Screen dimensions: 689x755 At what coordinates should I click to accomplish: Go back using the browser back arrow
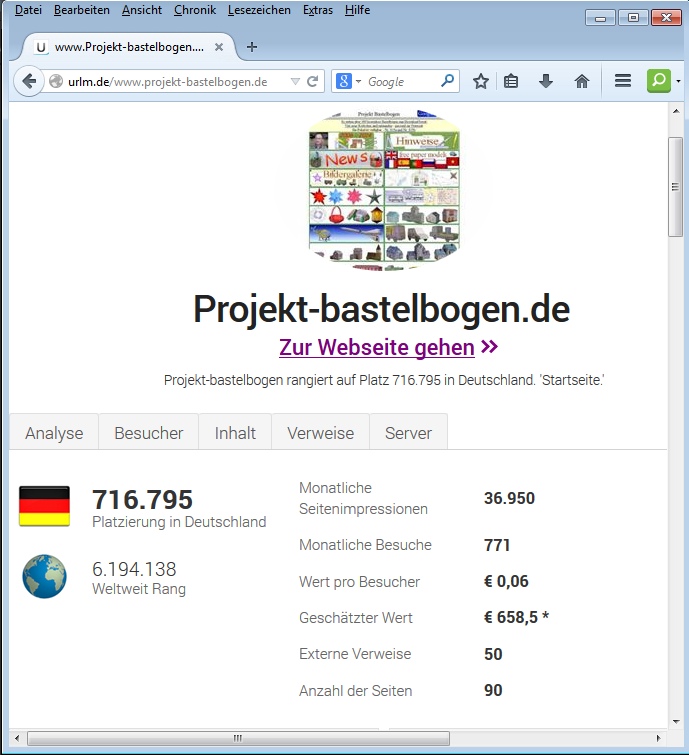point(29,81)
